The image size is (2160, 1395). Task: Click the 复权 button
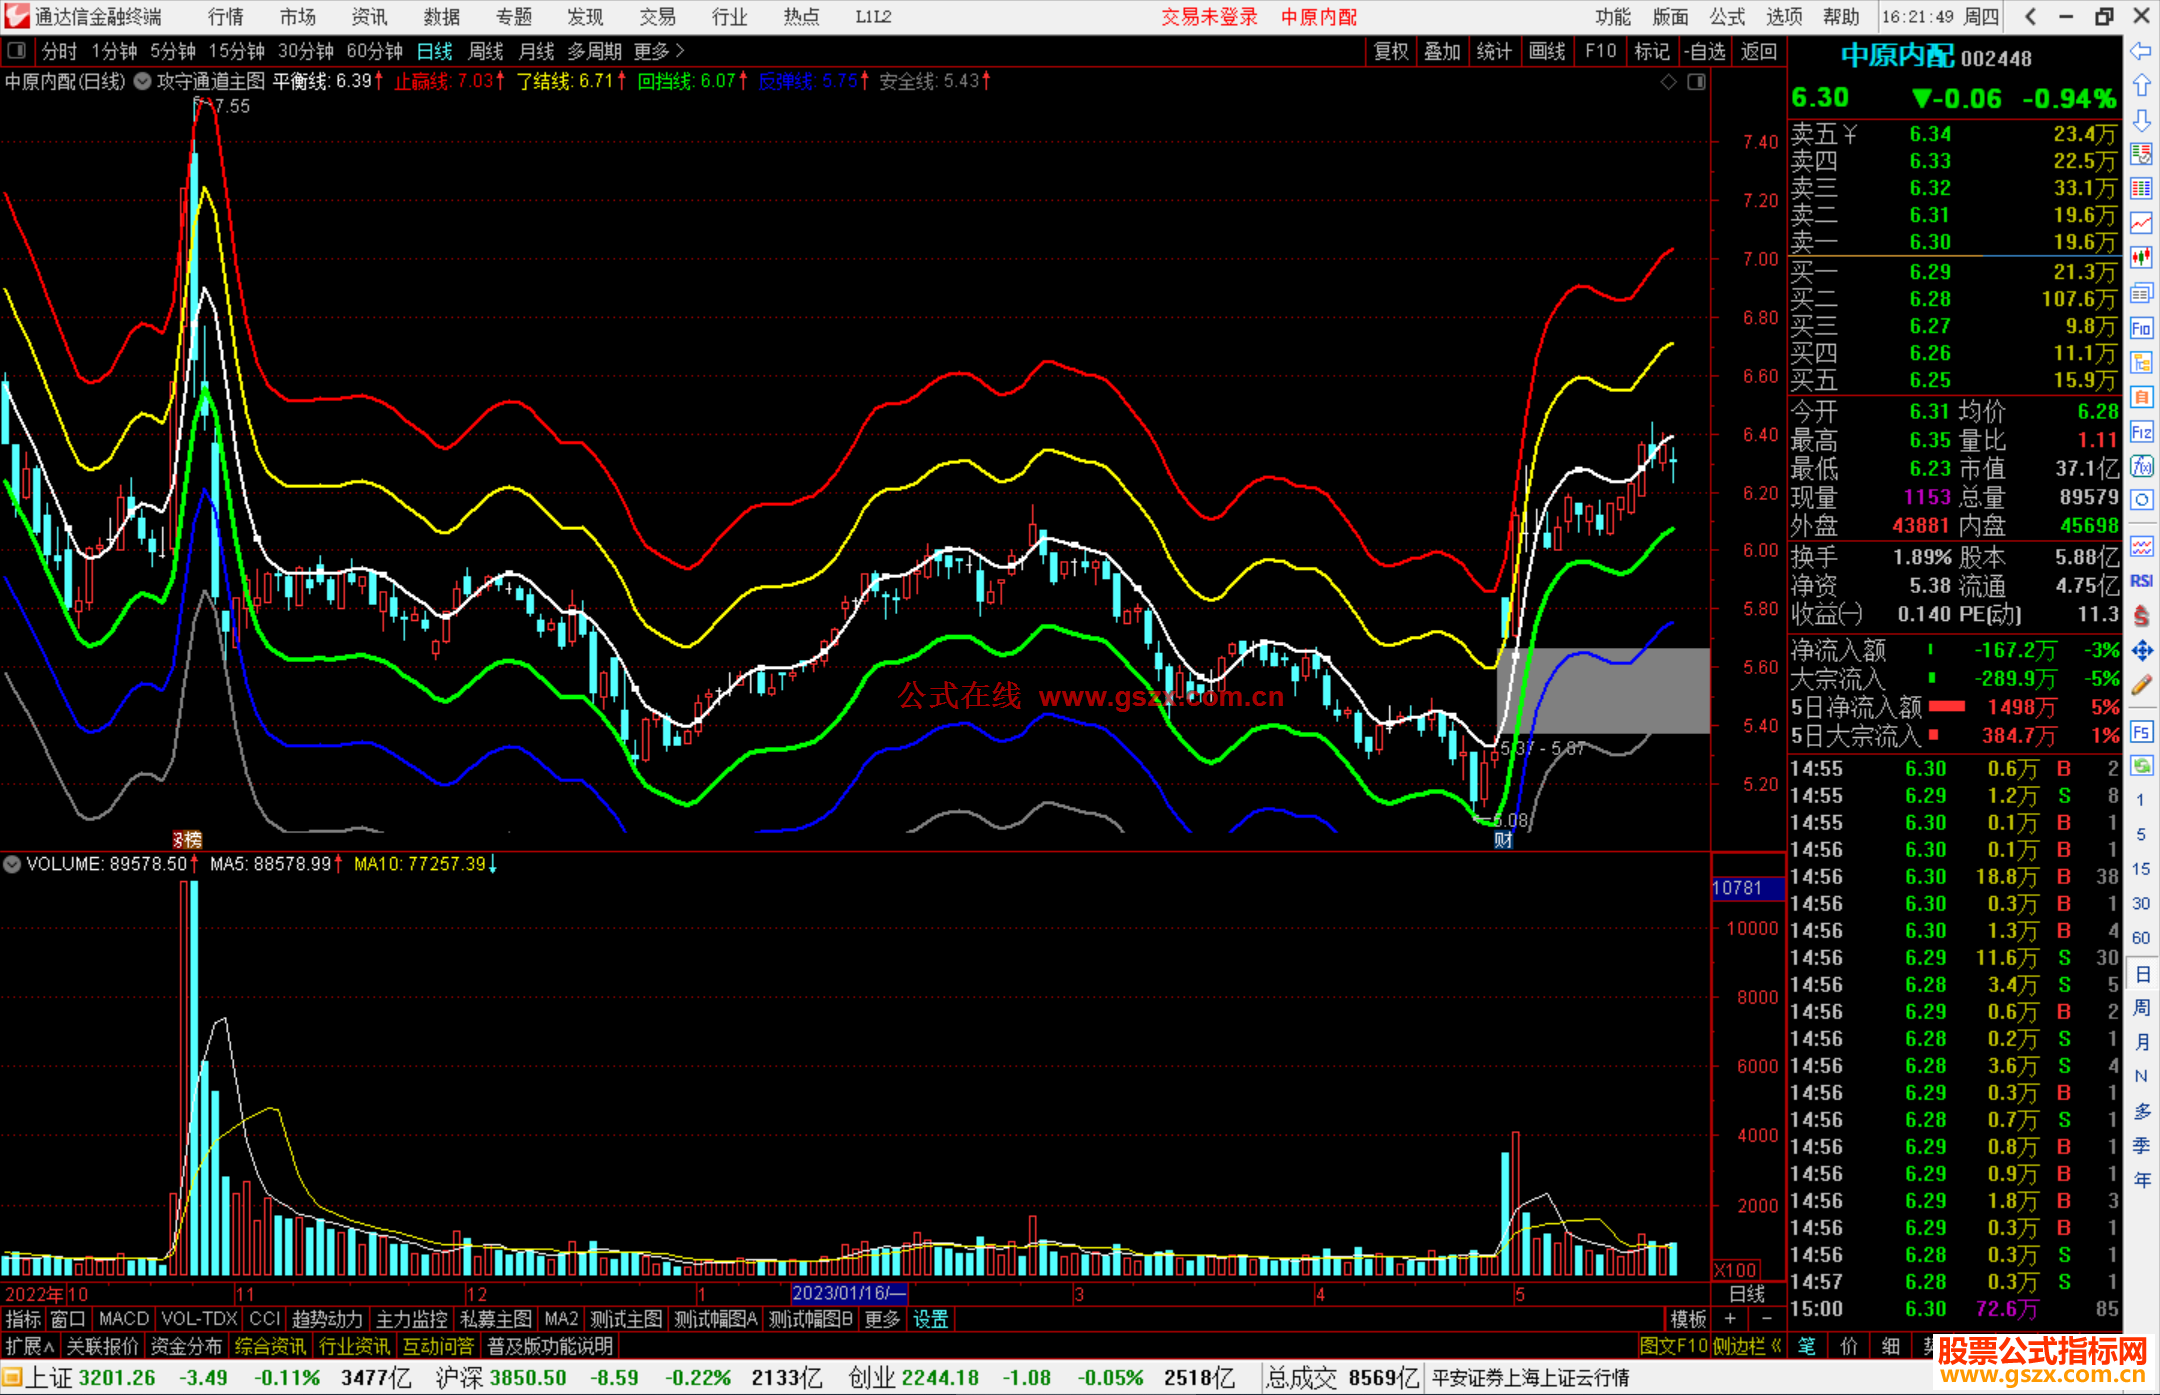(x=1391, y=51)
